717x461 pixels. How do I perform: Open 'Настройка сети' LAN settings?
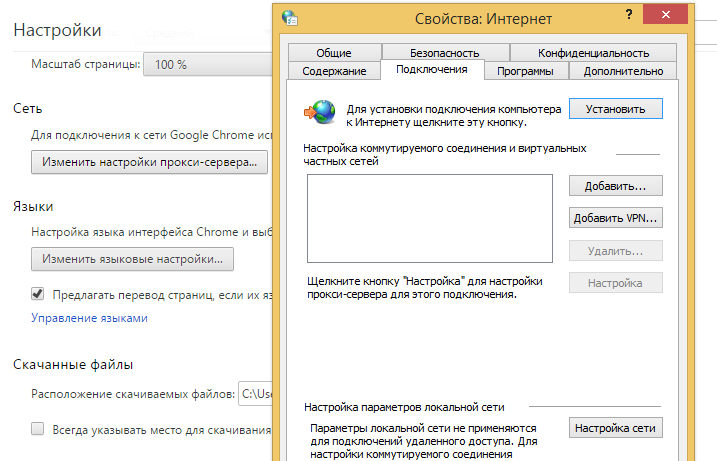coord(615,428)
